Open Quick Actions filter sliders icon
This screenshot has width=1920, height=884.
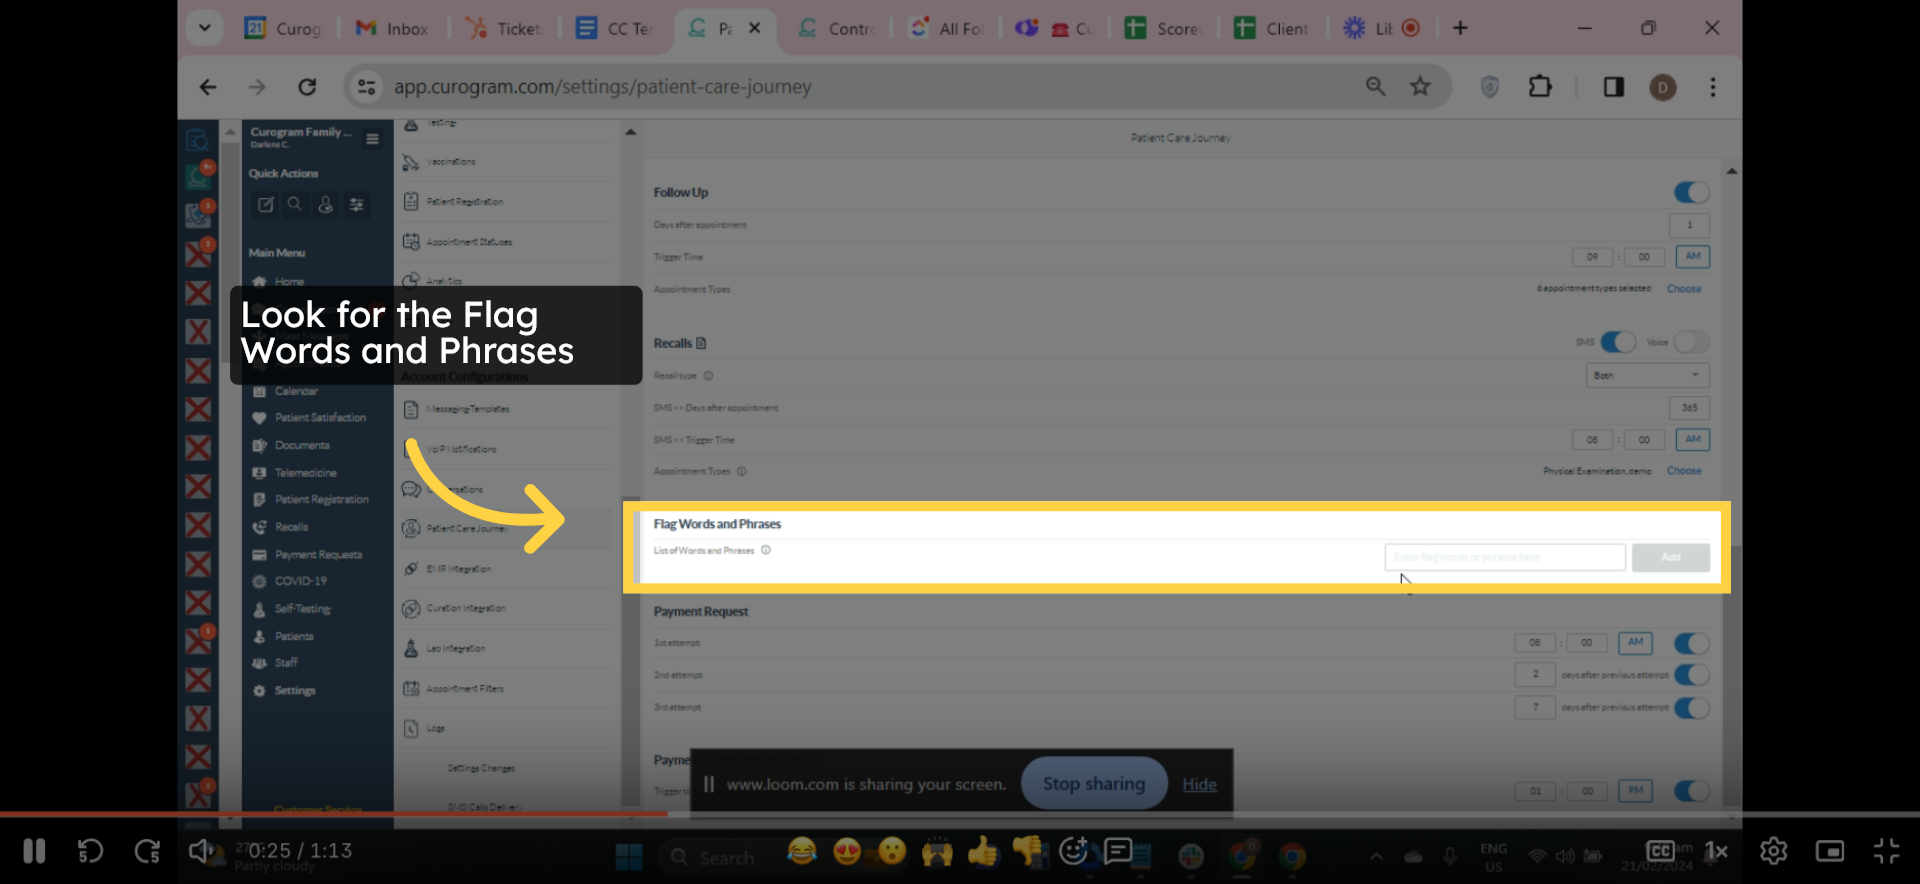pos(356,205)
